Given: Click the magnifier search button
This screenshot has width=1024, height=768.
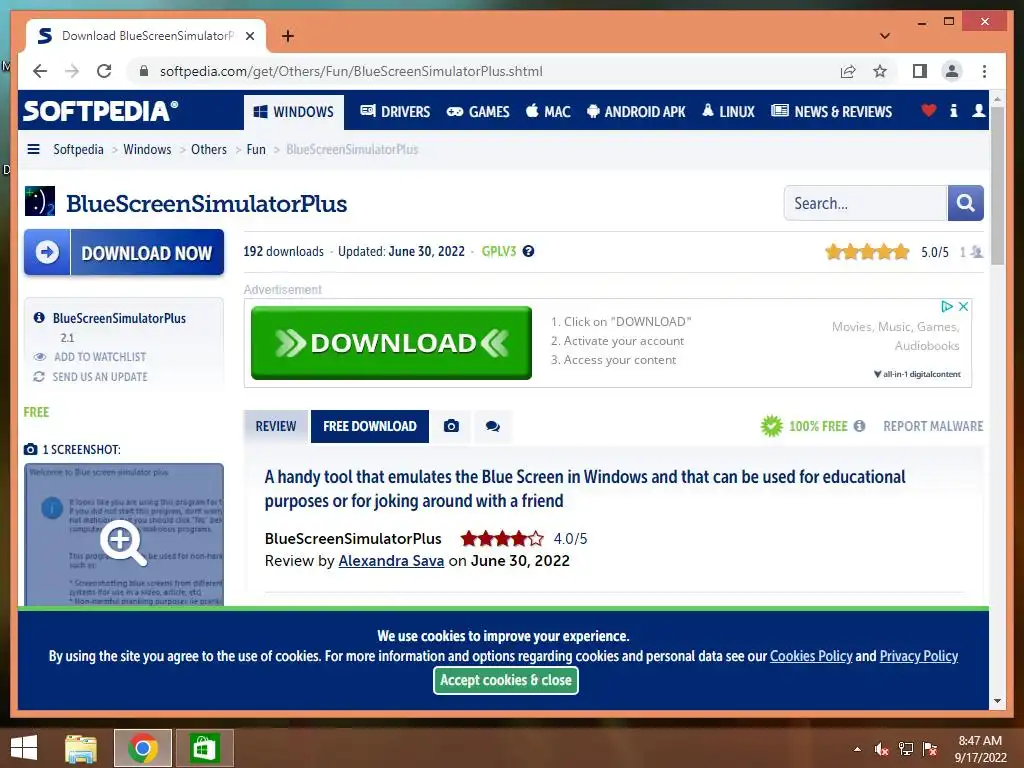Looking at the screenshot, I should pos(965,203).
